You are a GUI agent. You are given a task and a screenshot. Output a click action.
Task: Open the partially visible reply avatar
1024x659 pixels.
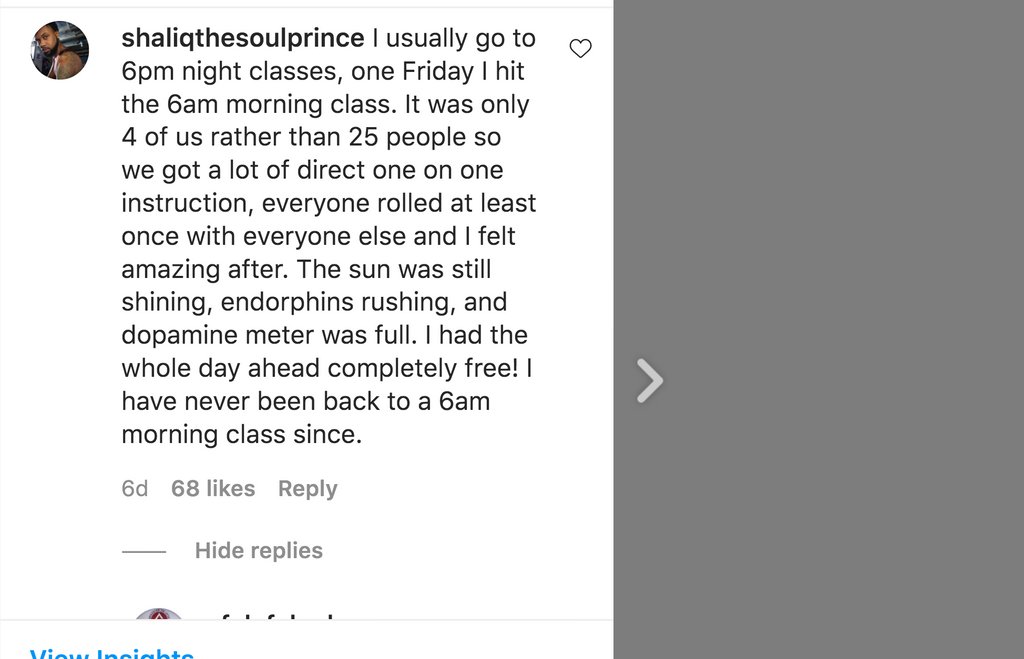[158, 614]
